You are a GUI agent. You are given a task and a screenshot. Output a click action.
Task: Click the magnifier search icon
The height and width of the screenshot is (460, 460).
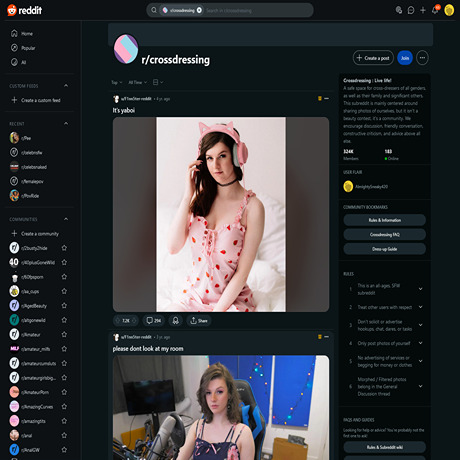click(x=154, y=10)
